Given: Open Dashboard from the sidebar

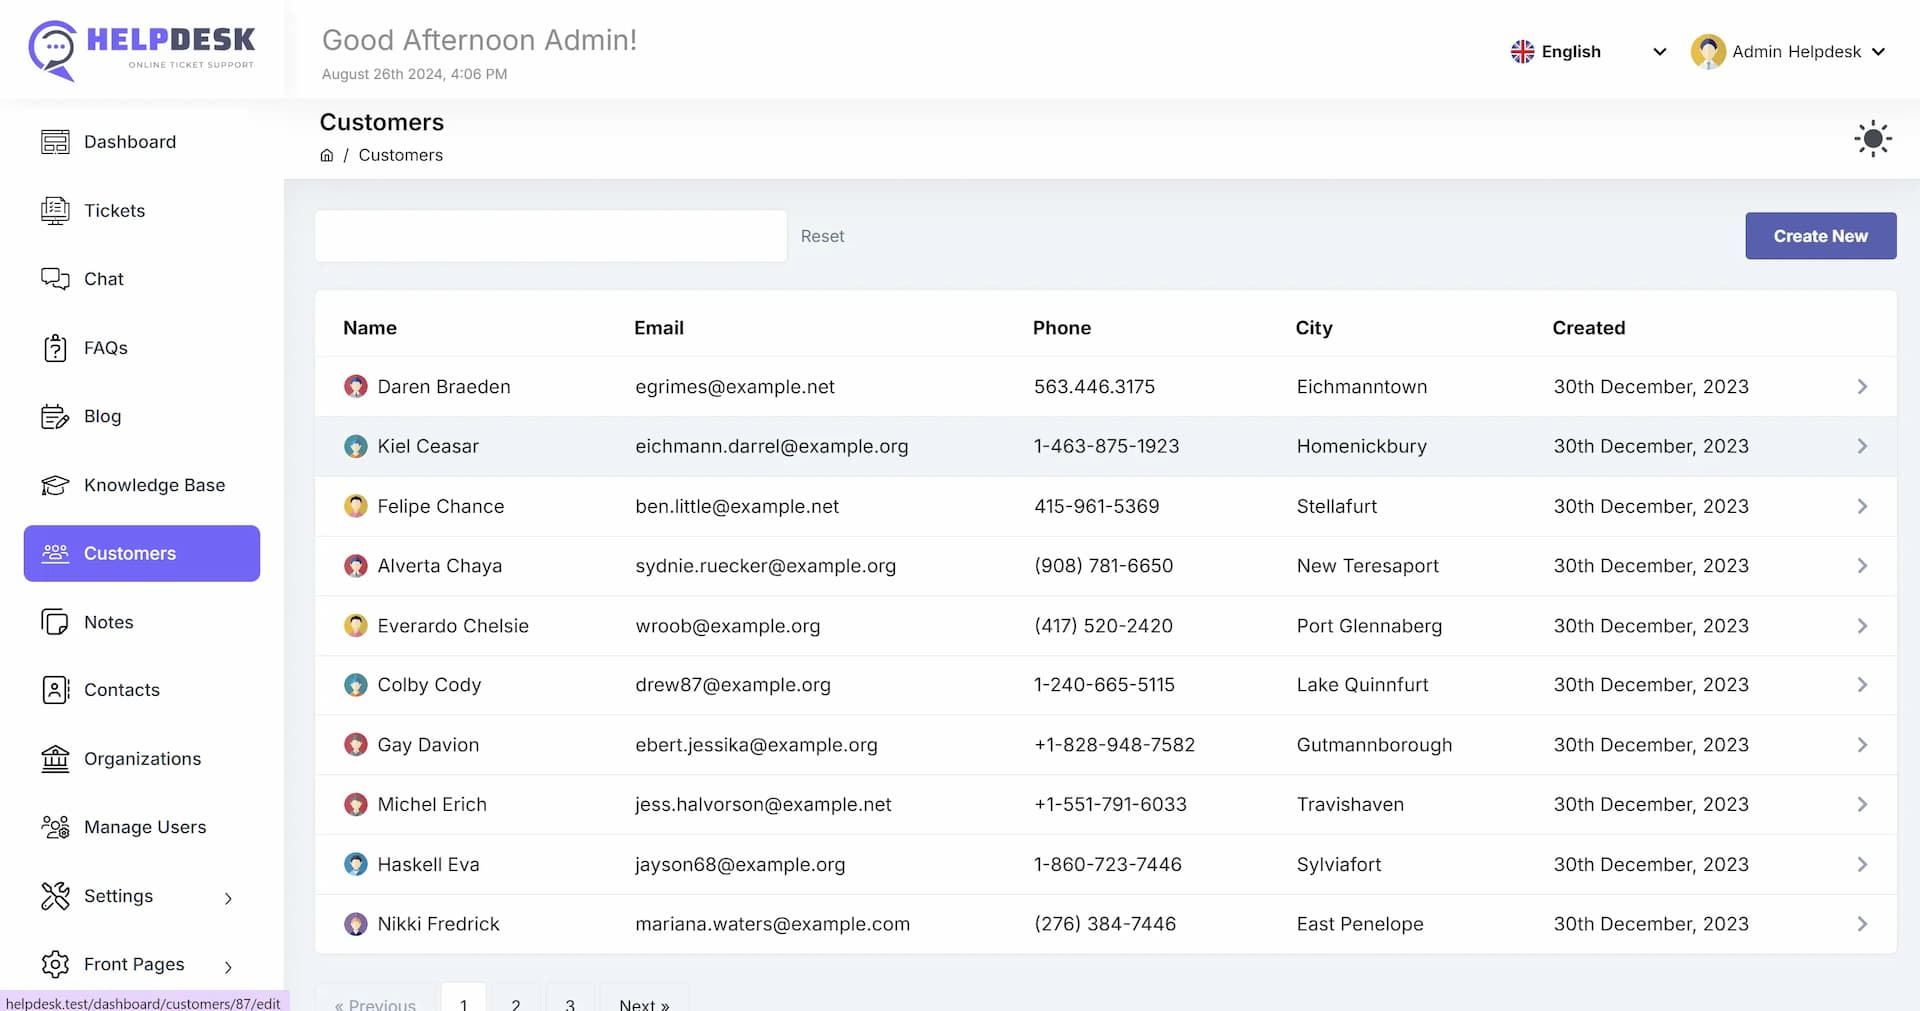Looking at the screenshot, I should click(x=142, y=142).
